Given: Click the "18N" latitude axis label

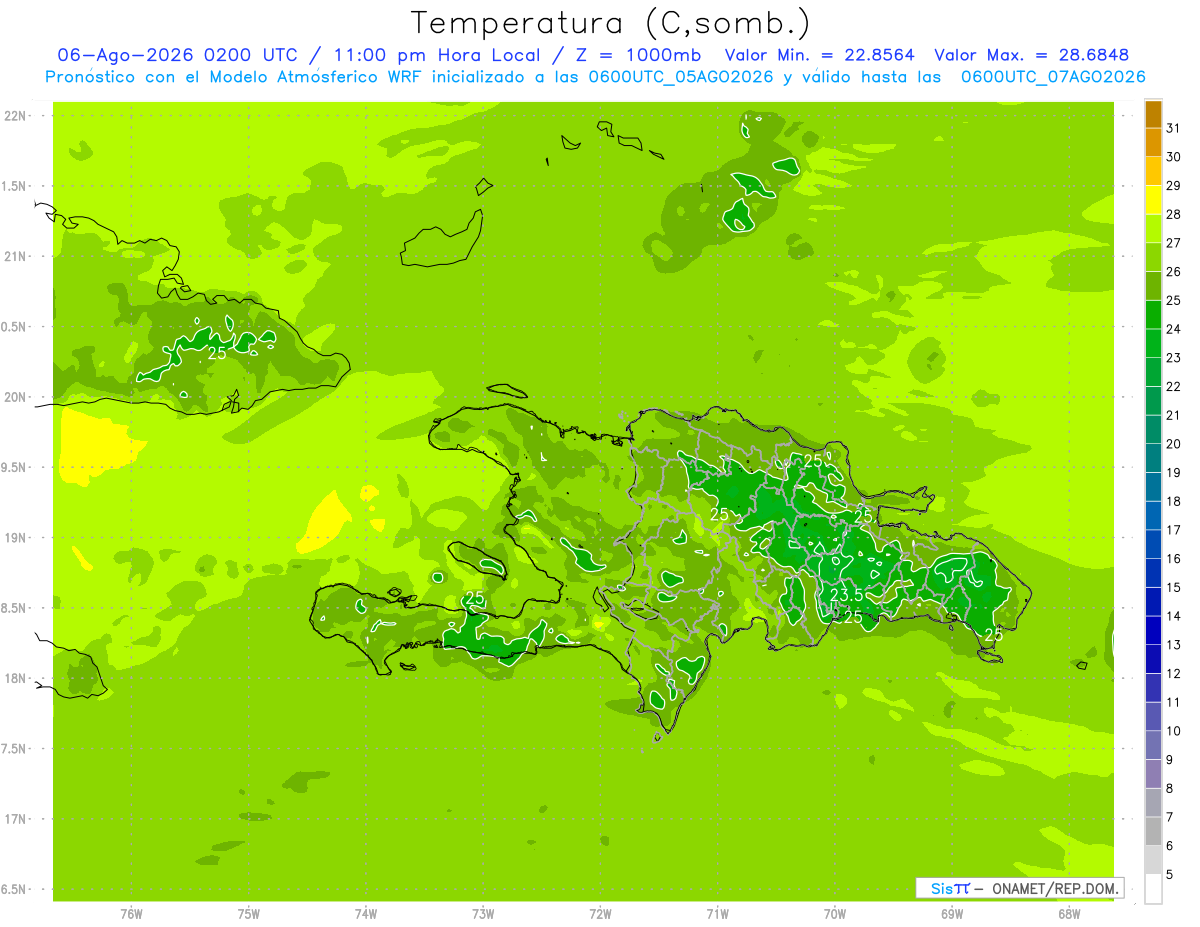Looking at the screenshot, I should (x=14, y=678).
